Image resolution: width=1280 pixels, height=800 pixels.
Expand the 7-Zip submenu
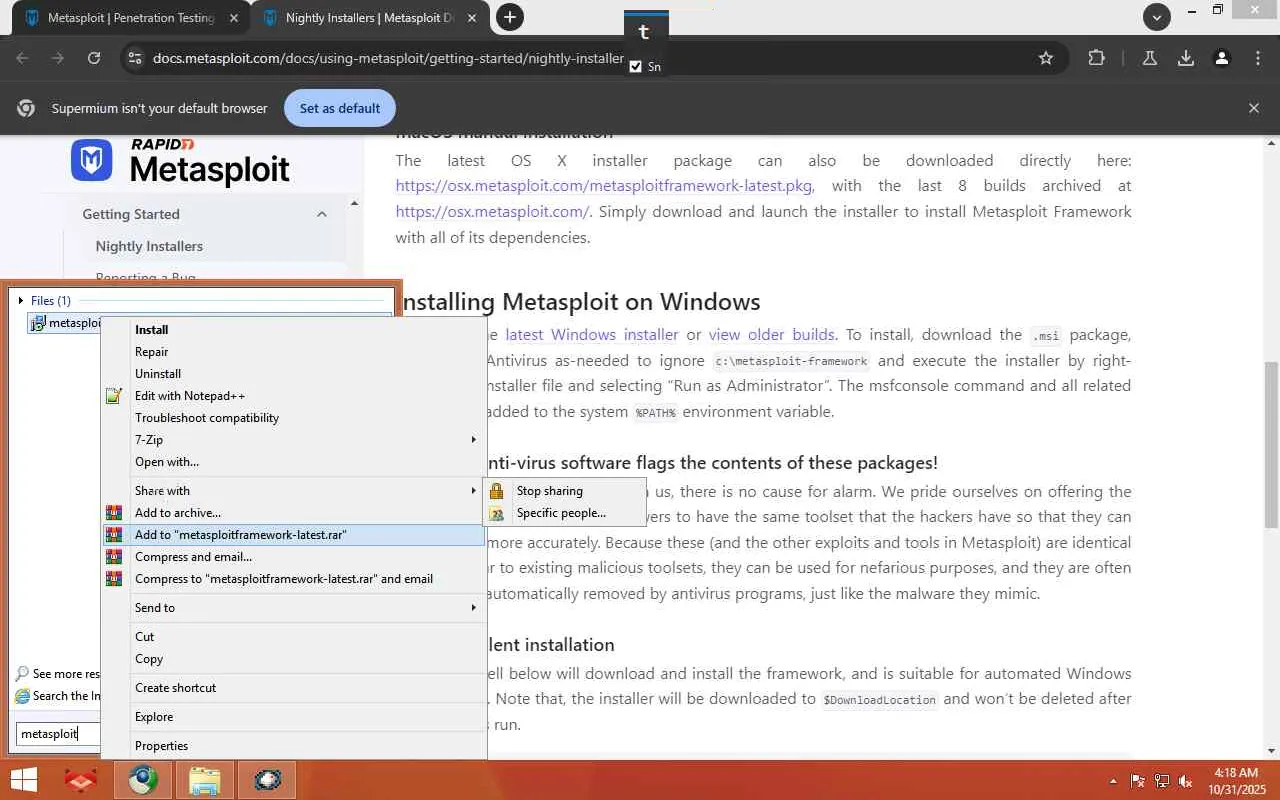tap(294, 440)
